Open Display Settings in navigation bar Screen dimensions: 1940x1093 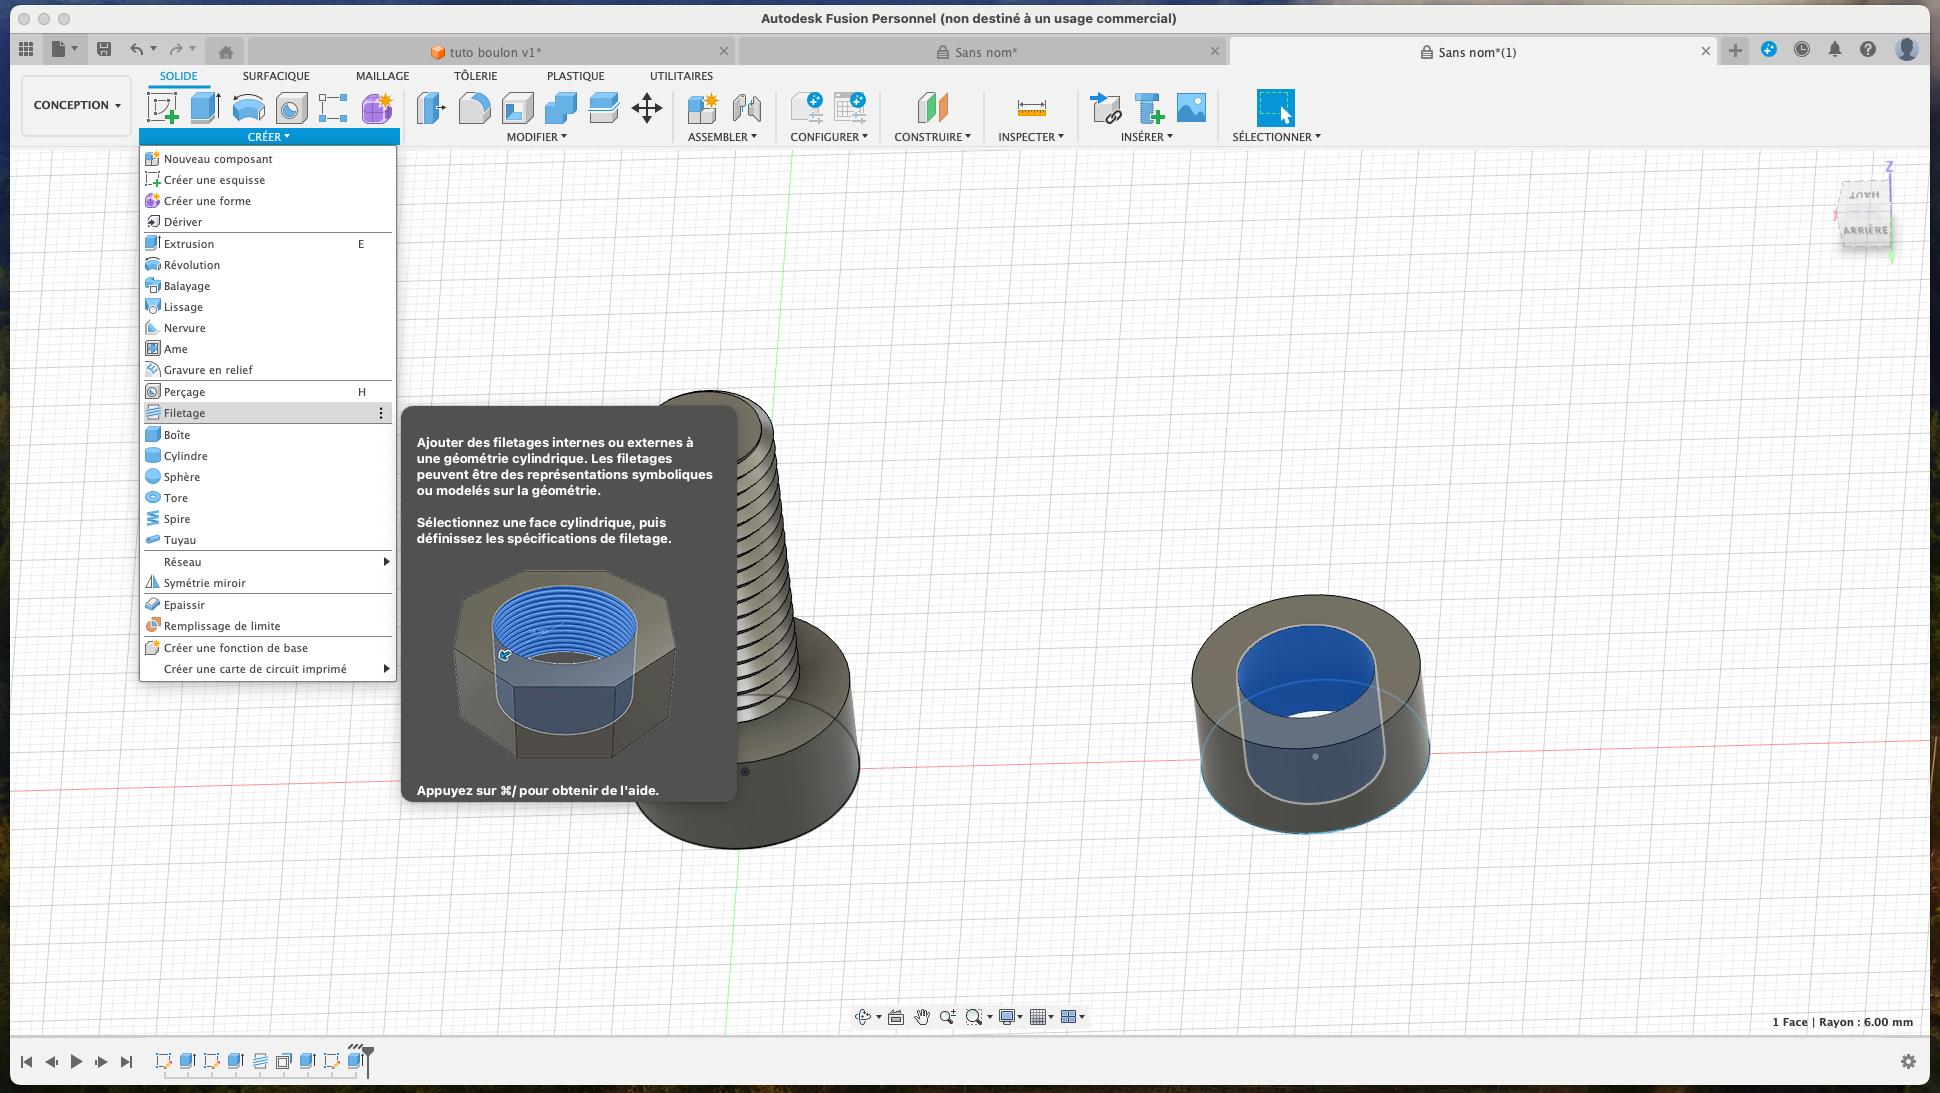(x=1010, y=1017)
